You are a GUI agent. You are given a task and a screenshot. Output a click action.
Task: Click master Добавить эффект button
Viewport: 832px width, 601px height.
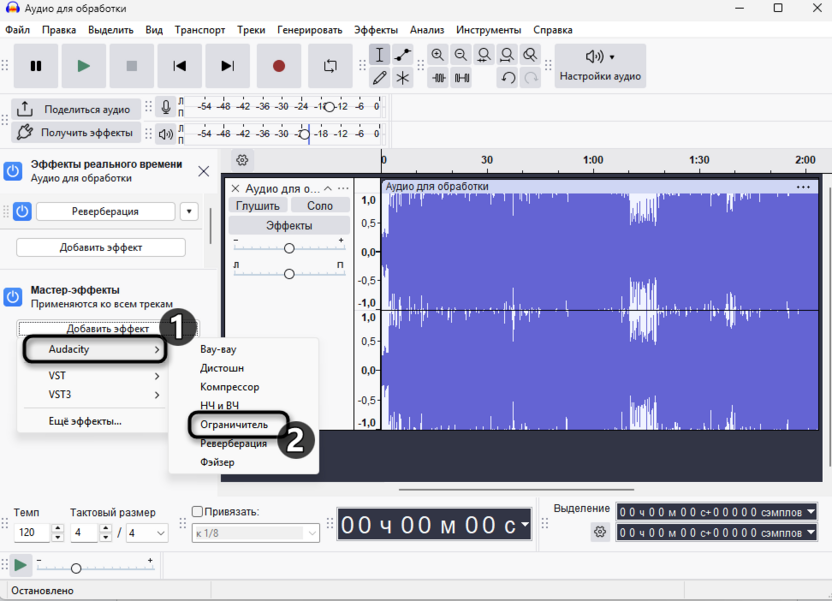tap(108, 329)
